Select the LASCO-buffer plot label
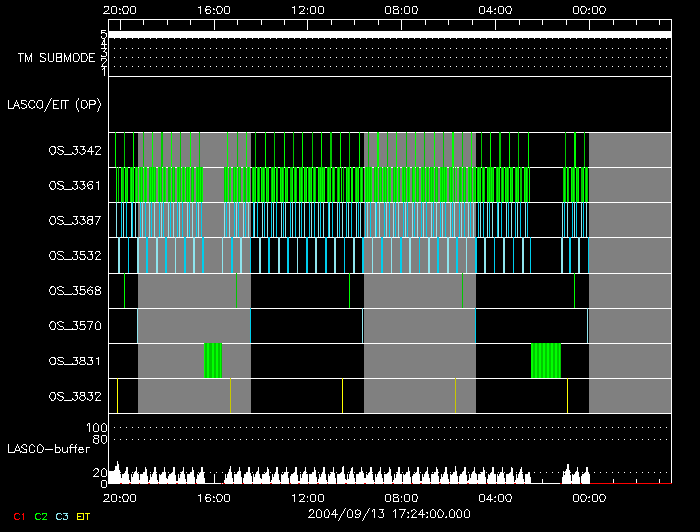Image resolution: width=700 pixels, height=532 pixels. [x=49, y=448]
